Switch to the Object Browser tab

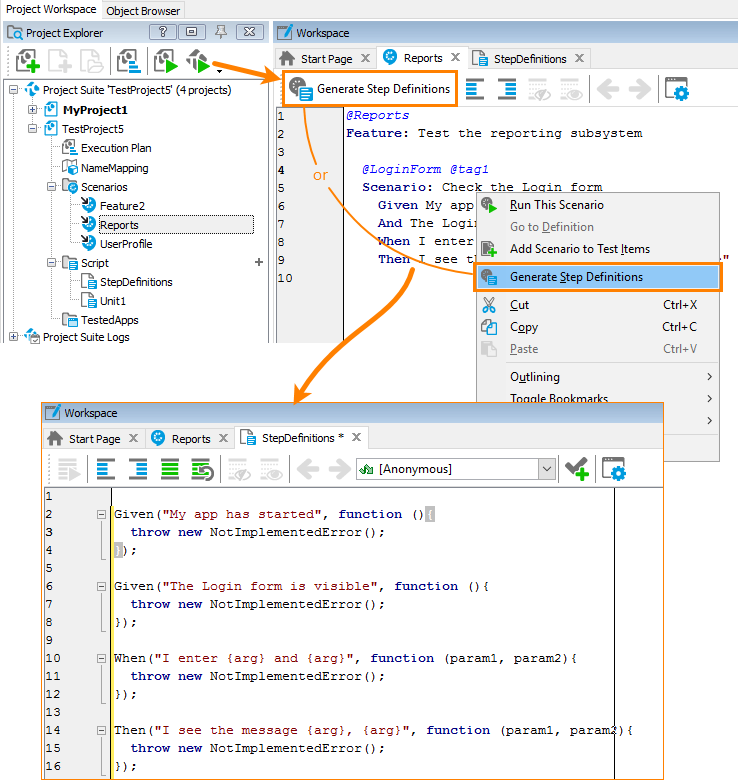click(x=143, y=11)
